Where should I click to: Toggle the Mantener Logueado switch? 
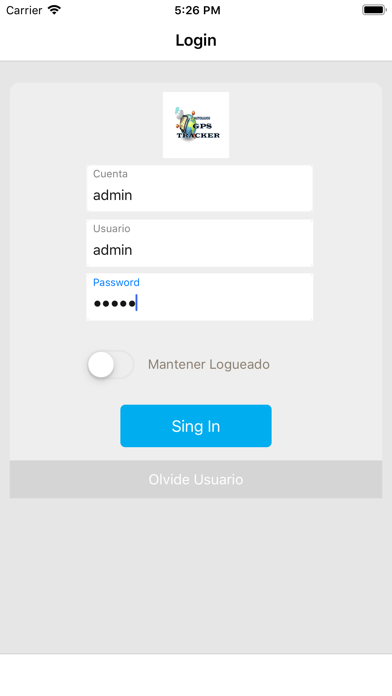click(x=111, y=364)
